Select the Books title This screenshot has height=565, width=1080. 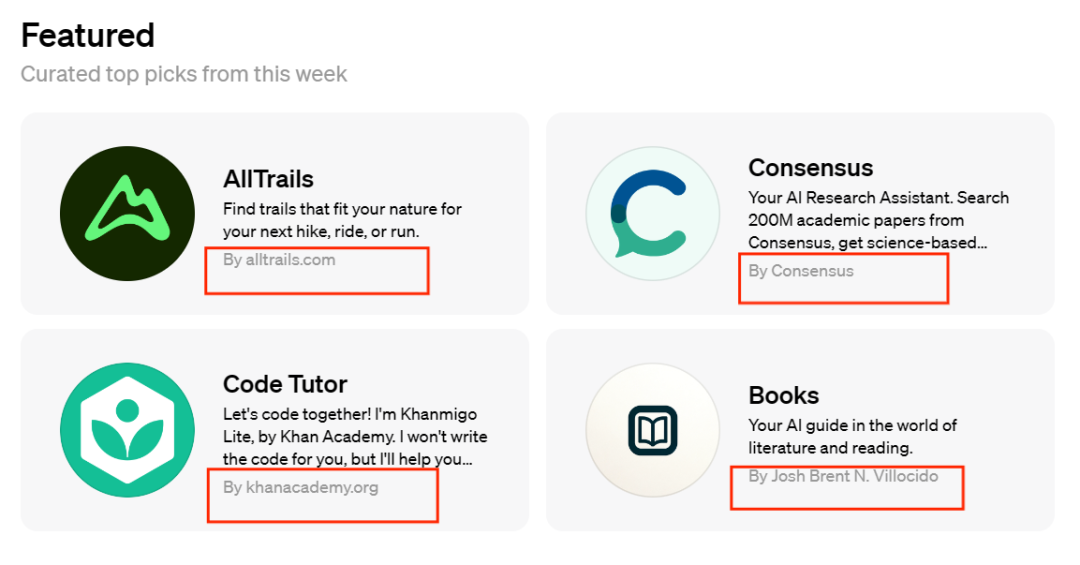(x=783, y=395)
